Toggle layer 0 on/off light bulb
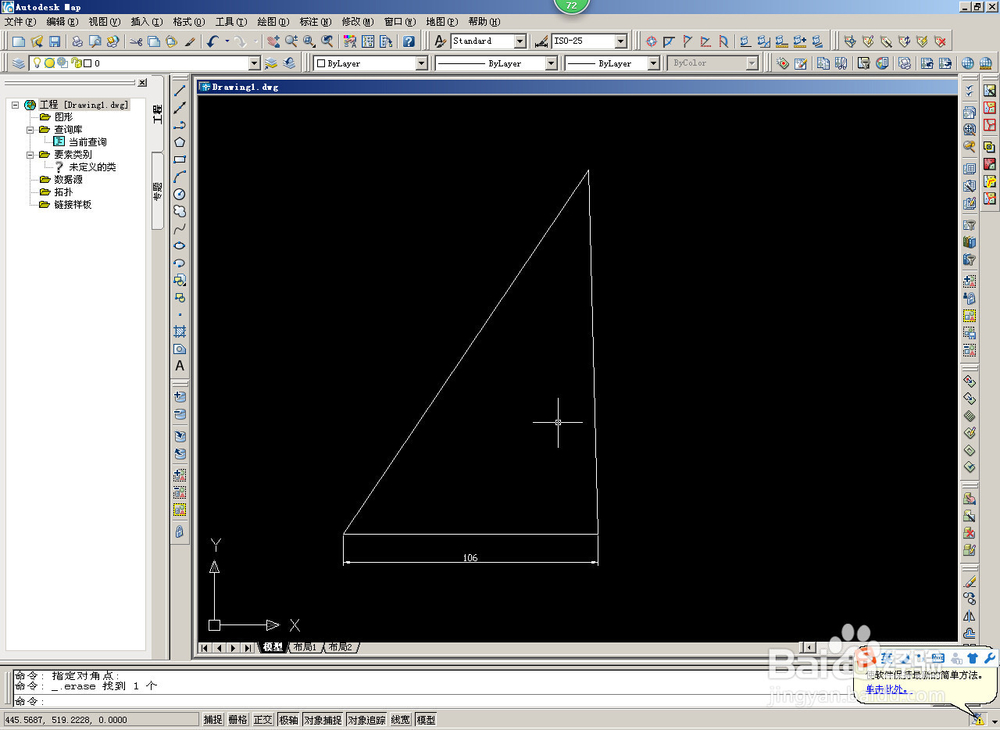 (x=37, y=62)
